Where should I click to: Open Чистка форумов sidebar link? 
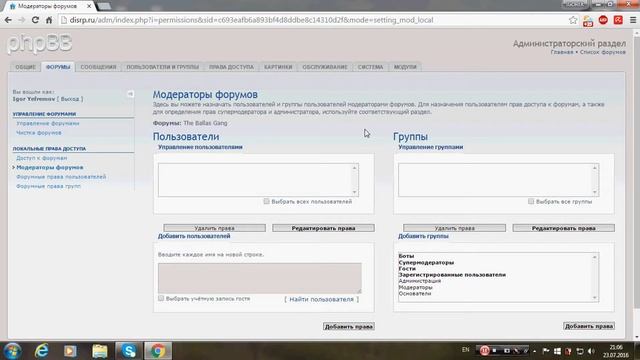coord(39,133)
